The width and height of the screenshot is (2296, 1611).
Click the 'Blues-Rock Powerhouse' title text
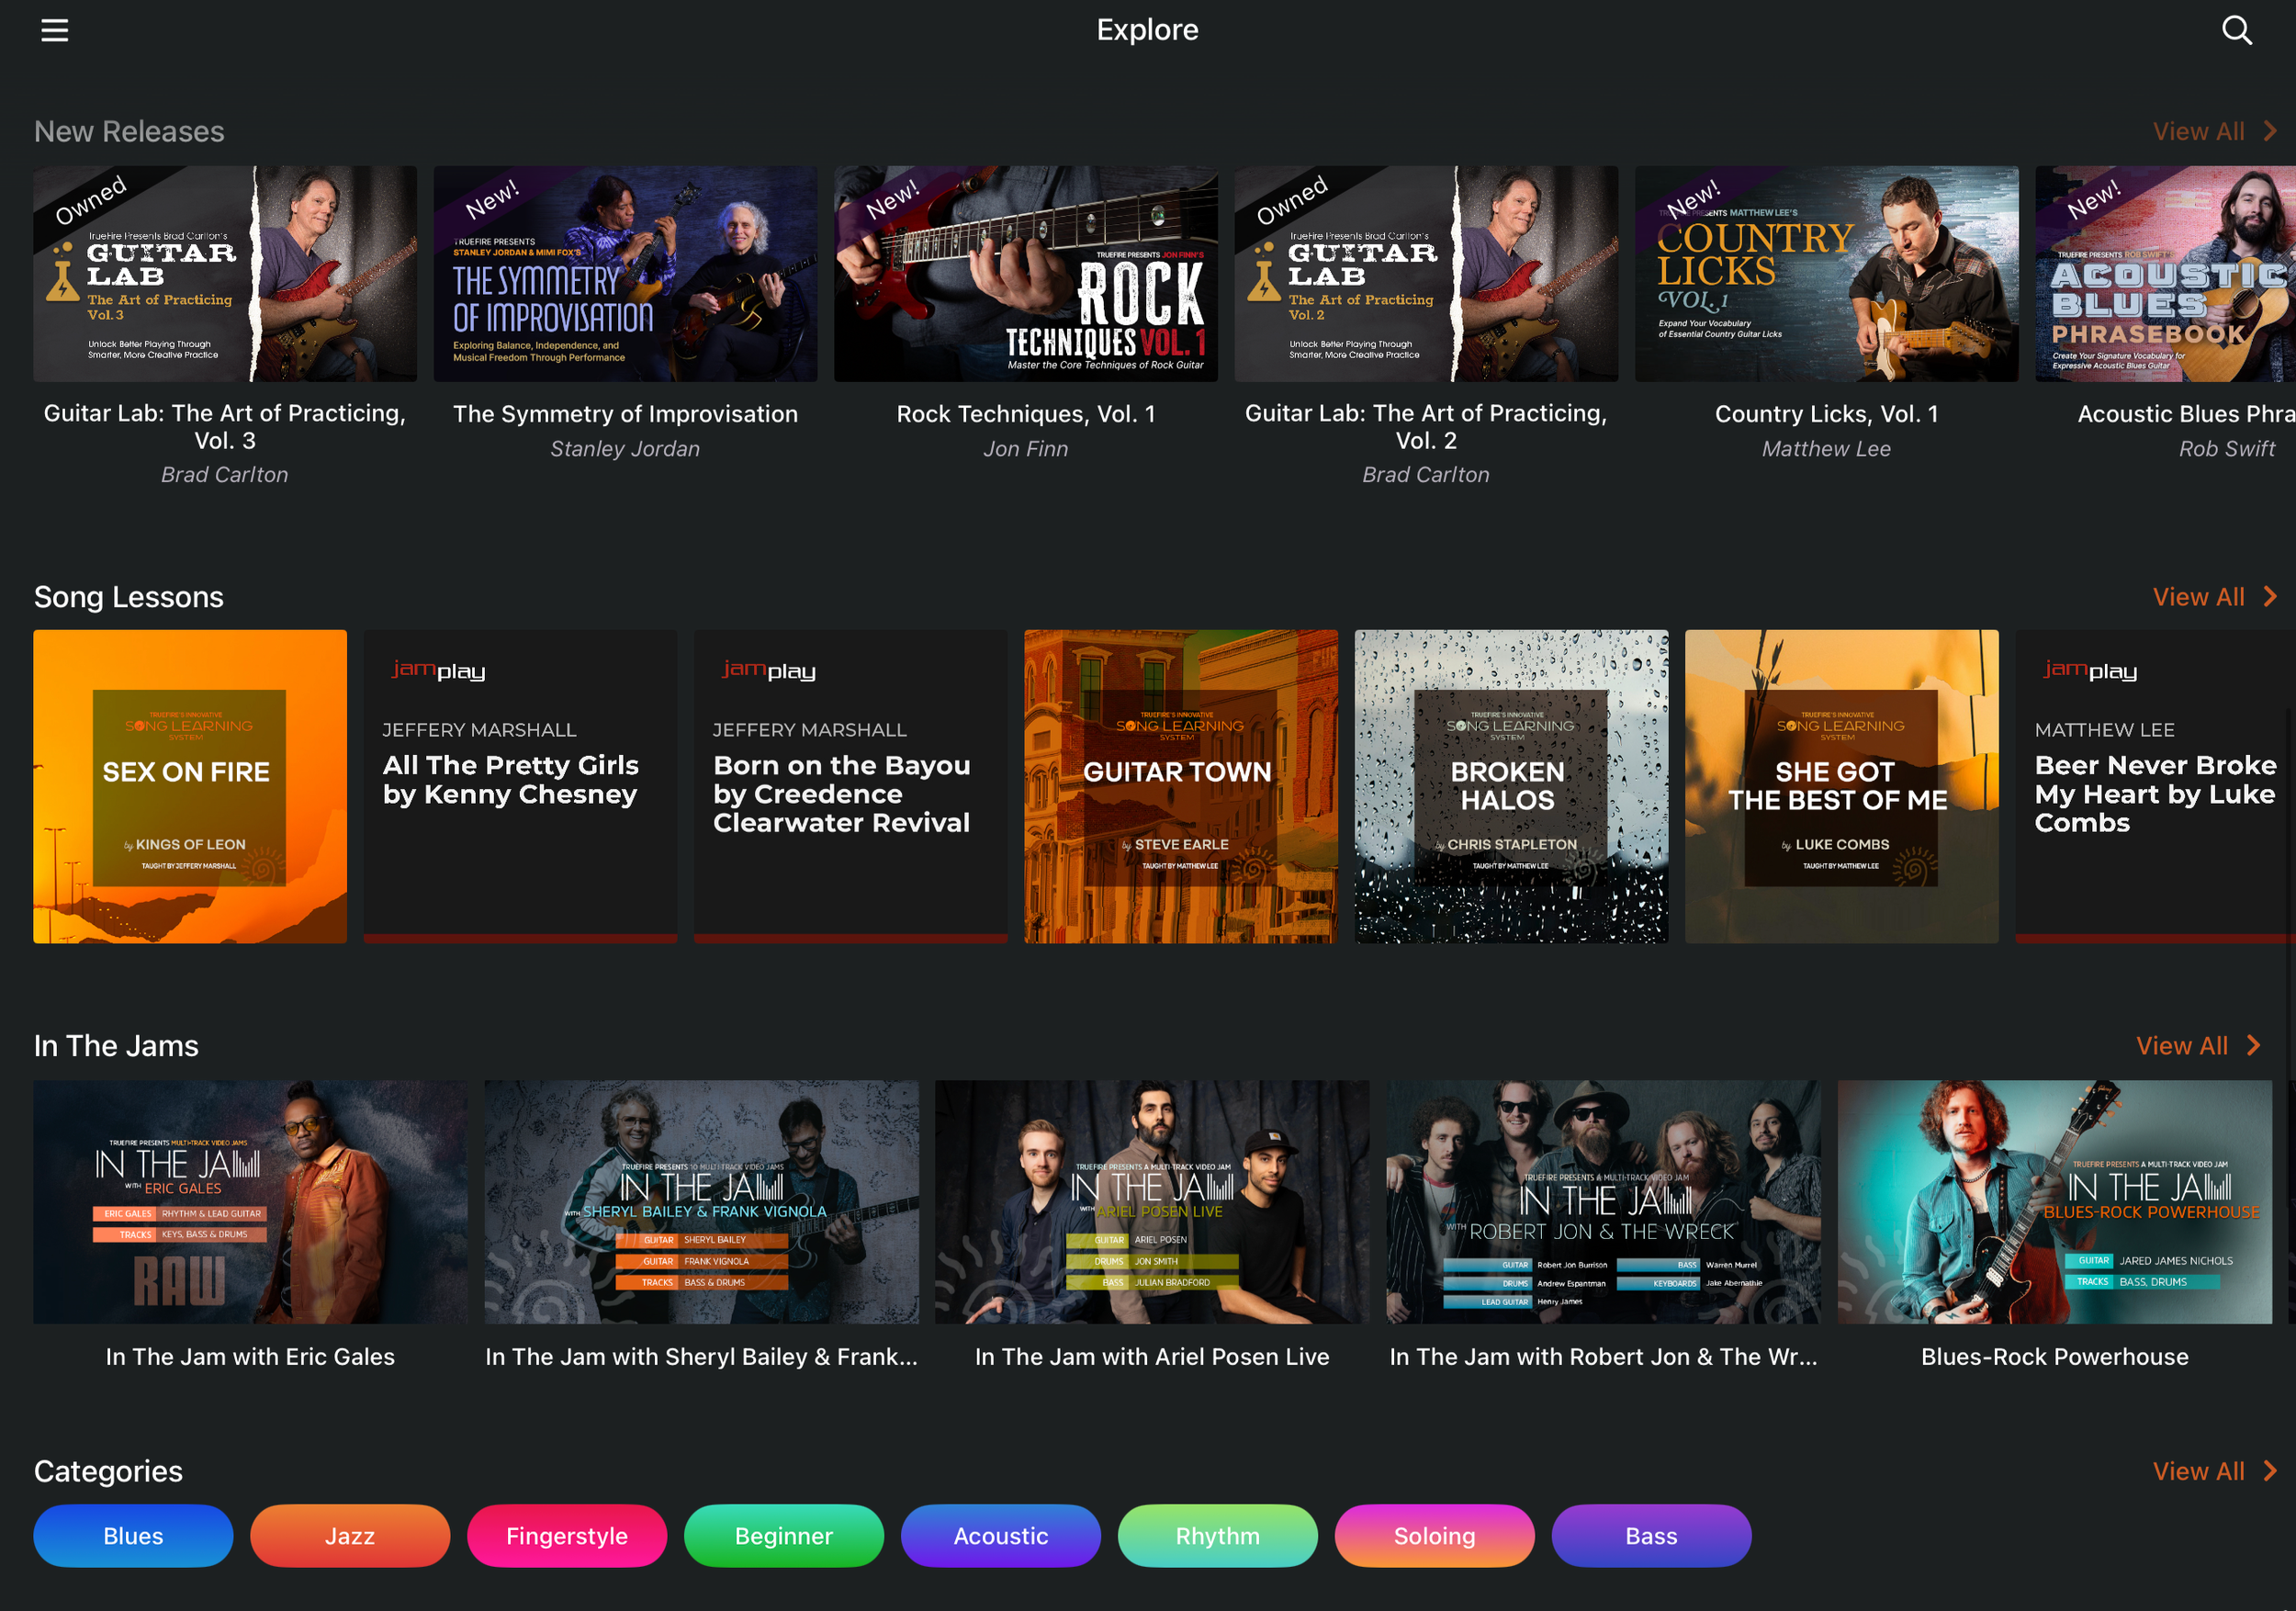(2055, 1357)
